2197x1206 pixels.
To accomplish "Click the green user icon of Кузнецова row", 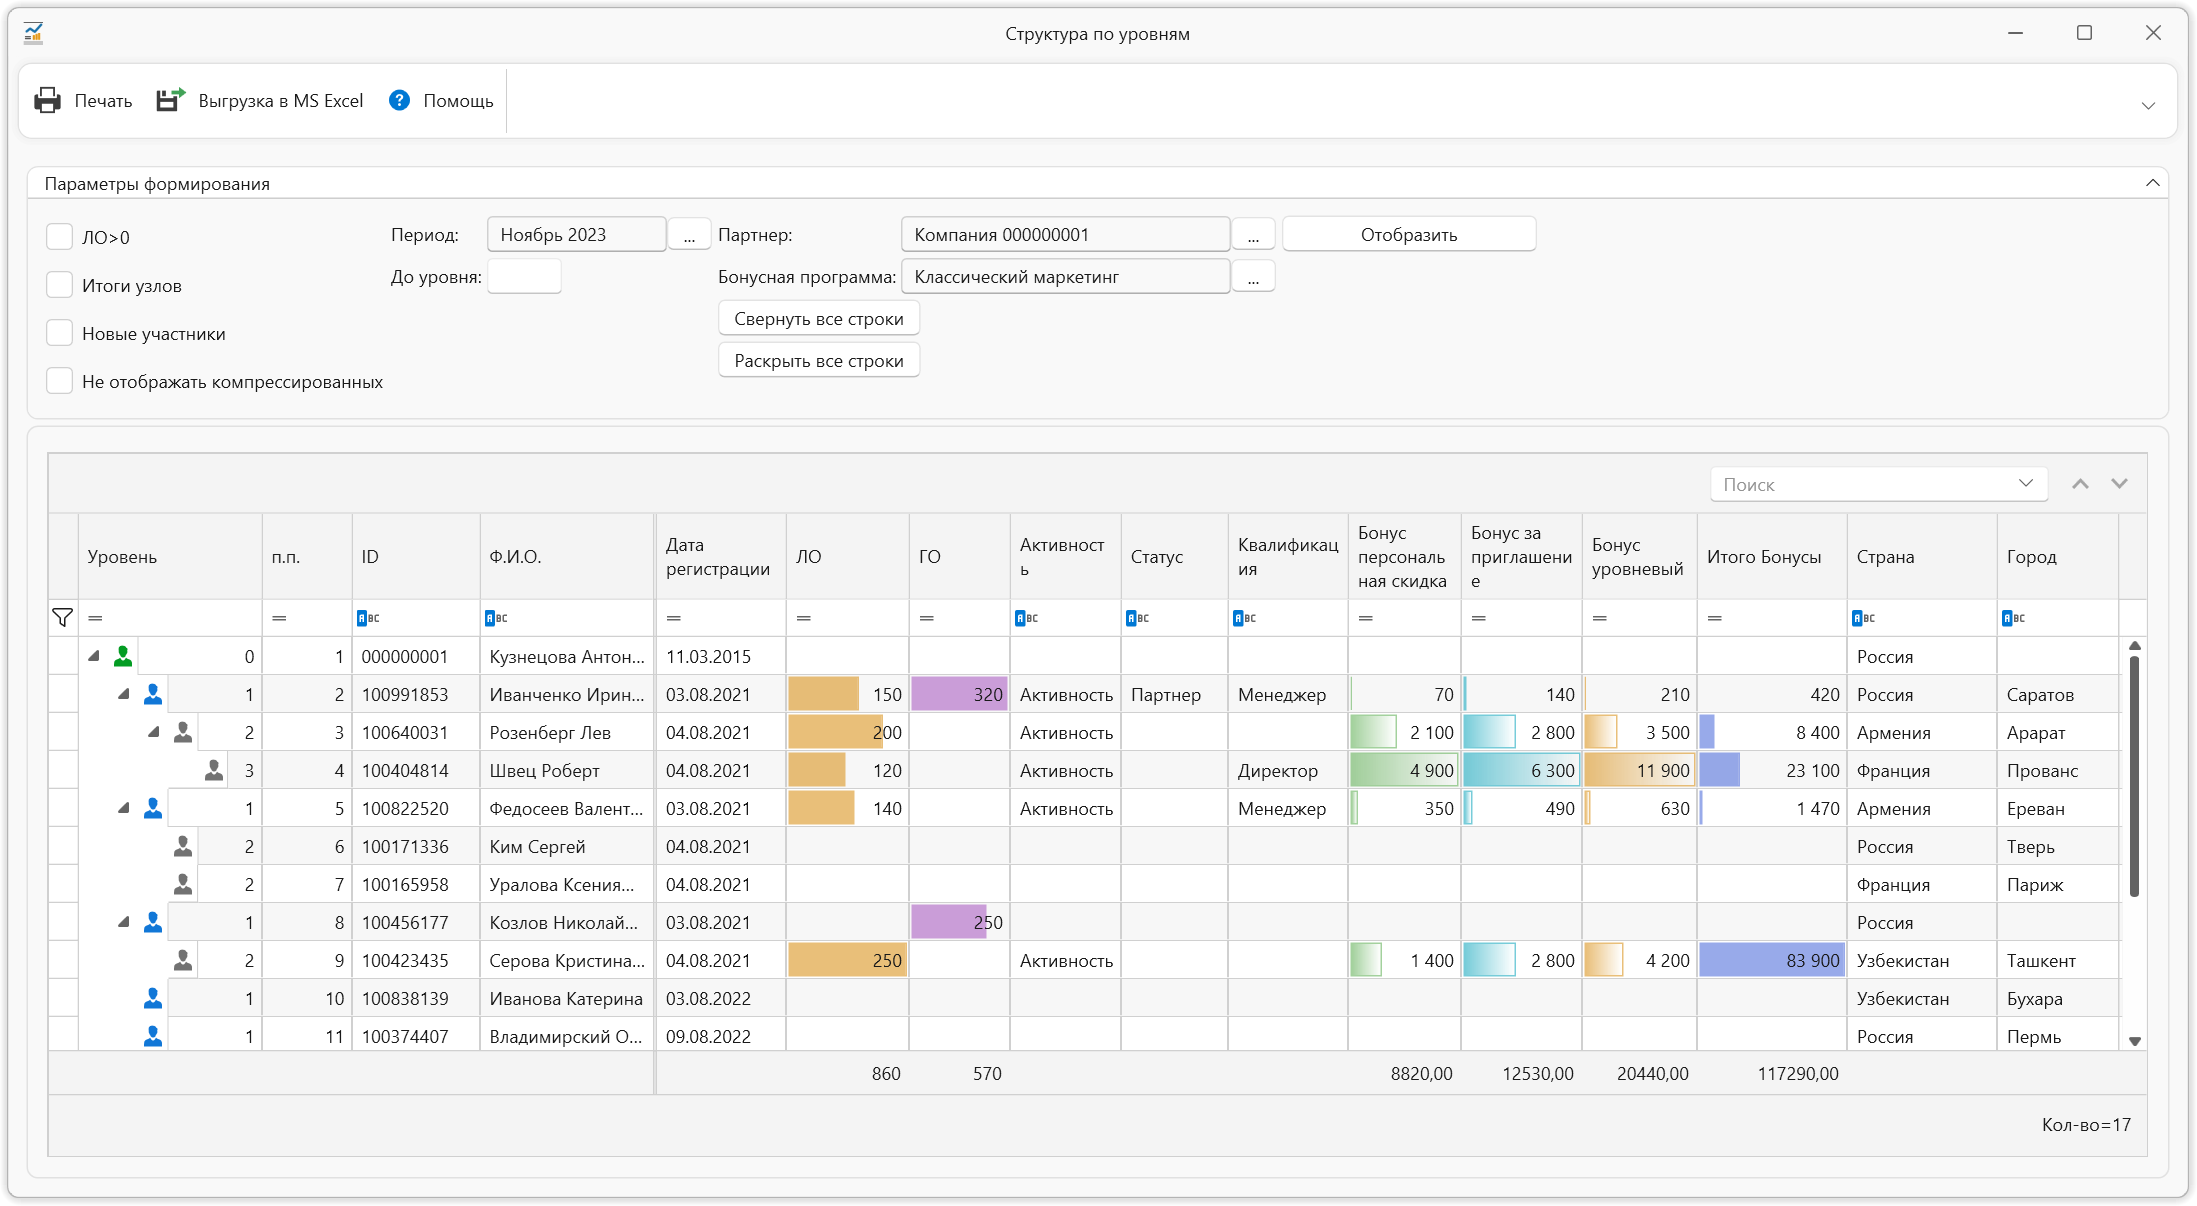I will click(x=123, y=657).
